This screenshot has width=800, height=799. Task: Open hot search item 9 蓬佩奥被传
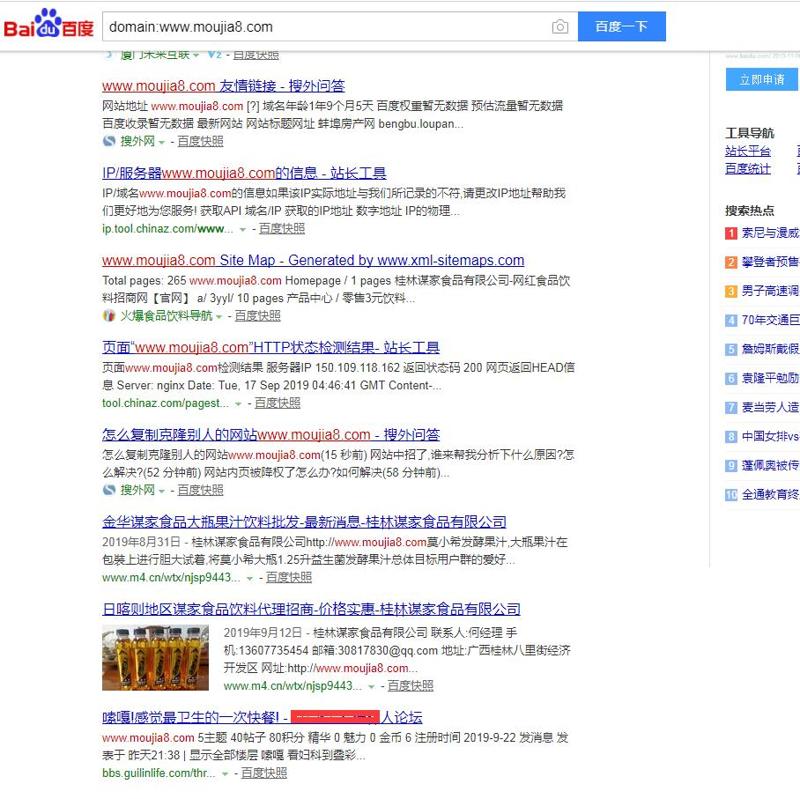click(769, 465)
